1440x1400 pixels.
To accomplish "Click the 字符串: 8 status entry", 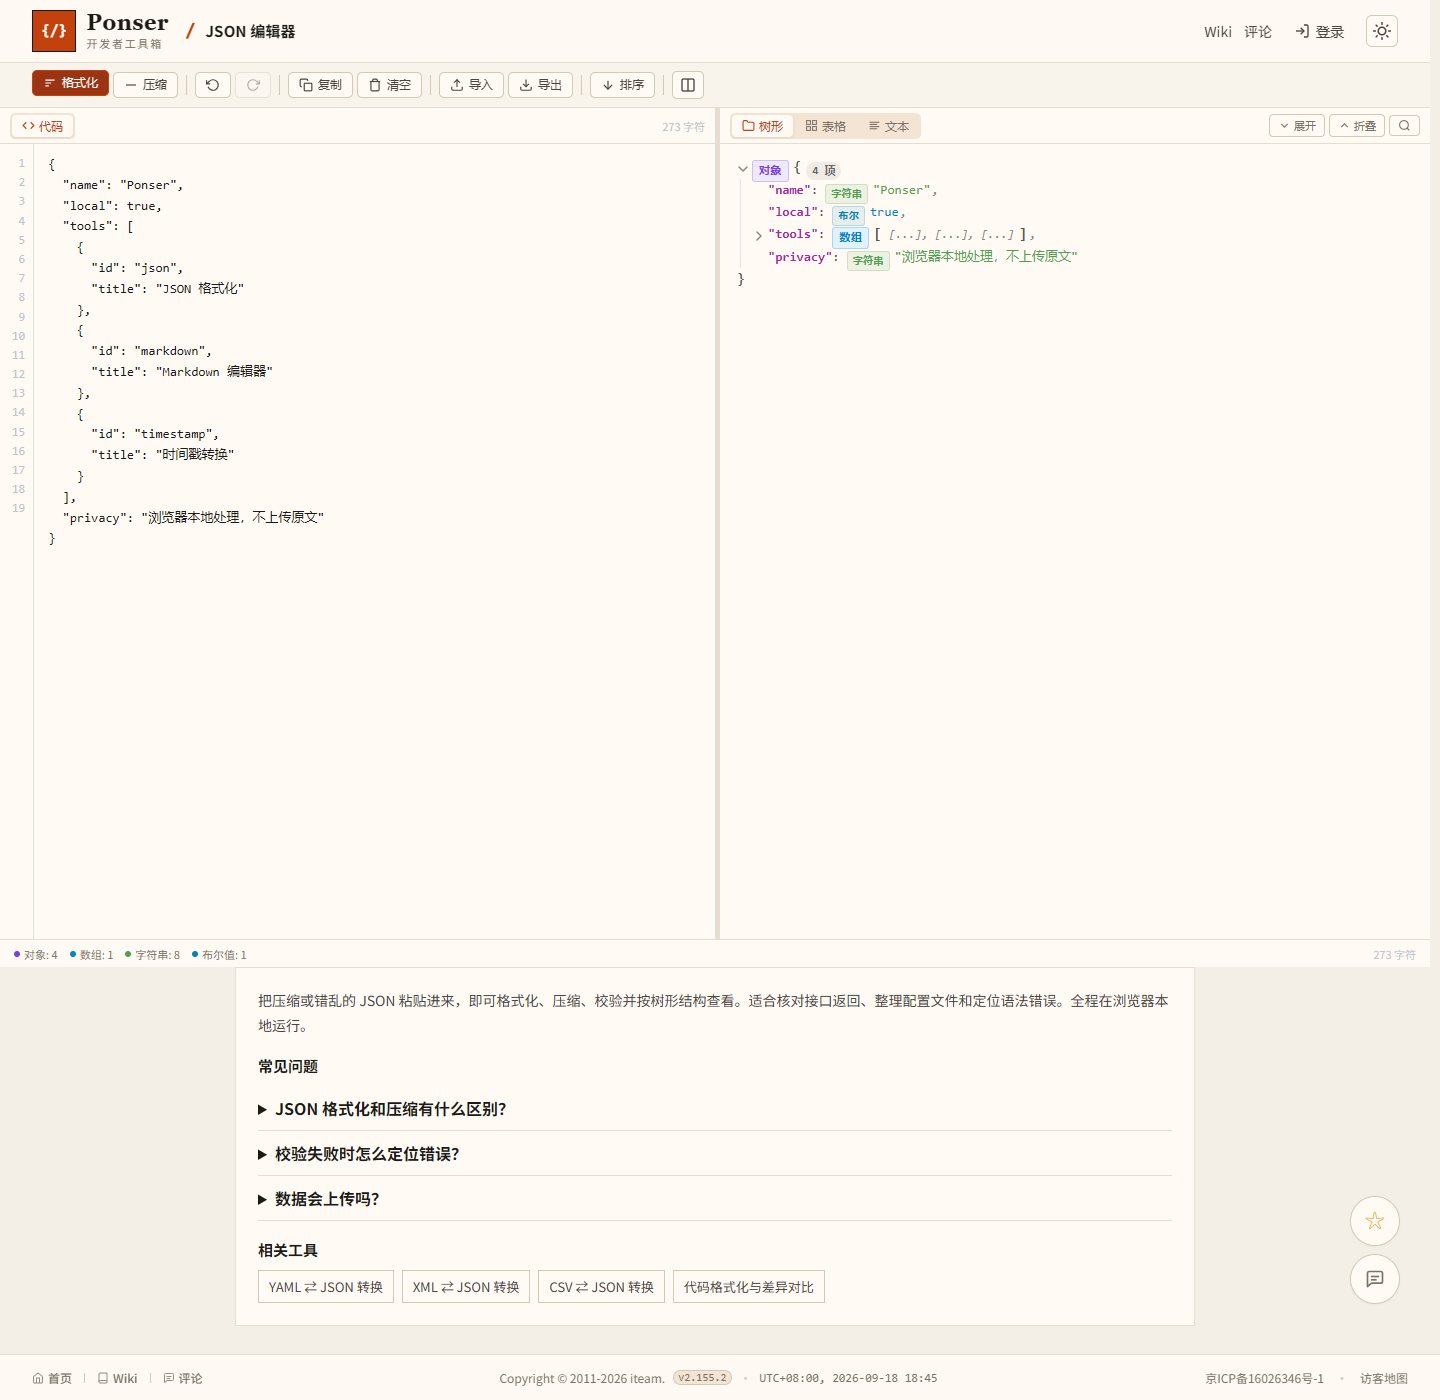I will click(x=153, y=955).
